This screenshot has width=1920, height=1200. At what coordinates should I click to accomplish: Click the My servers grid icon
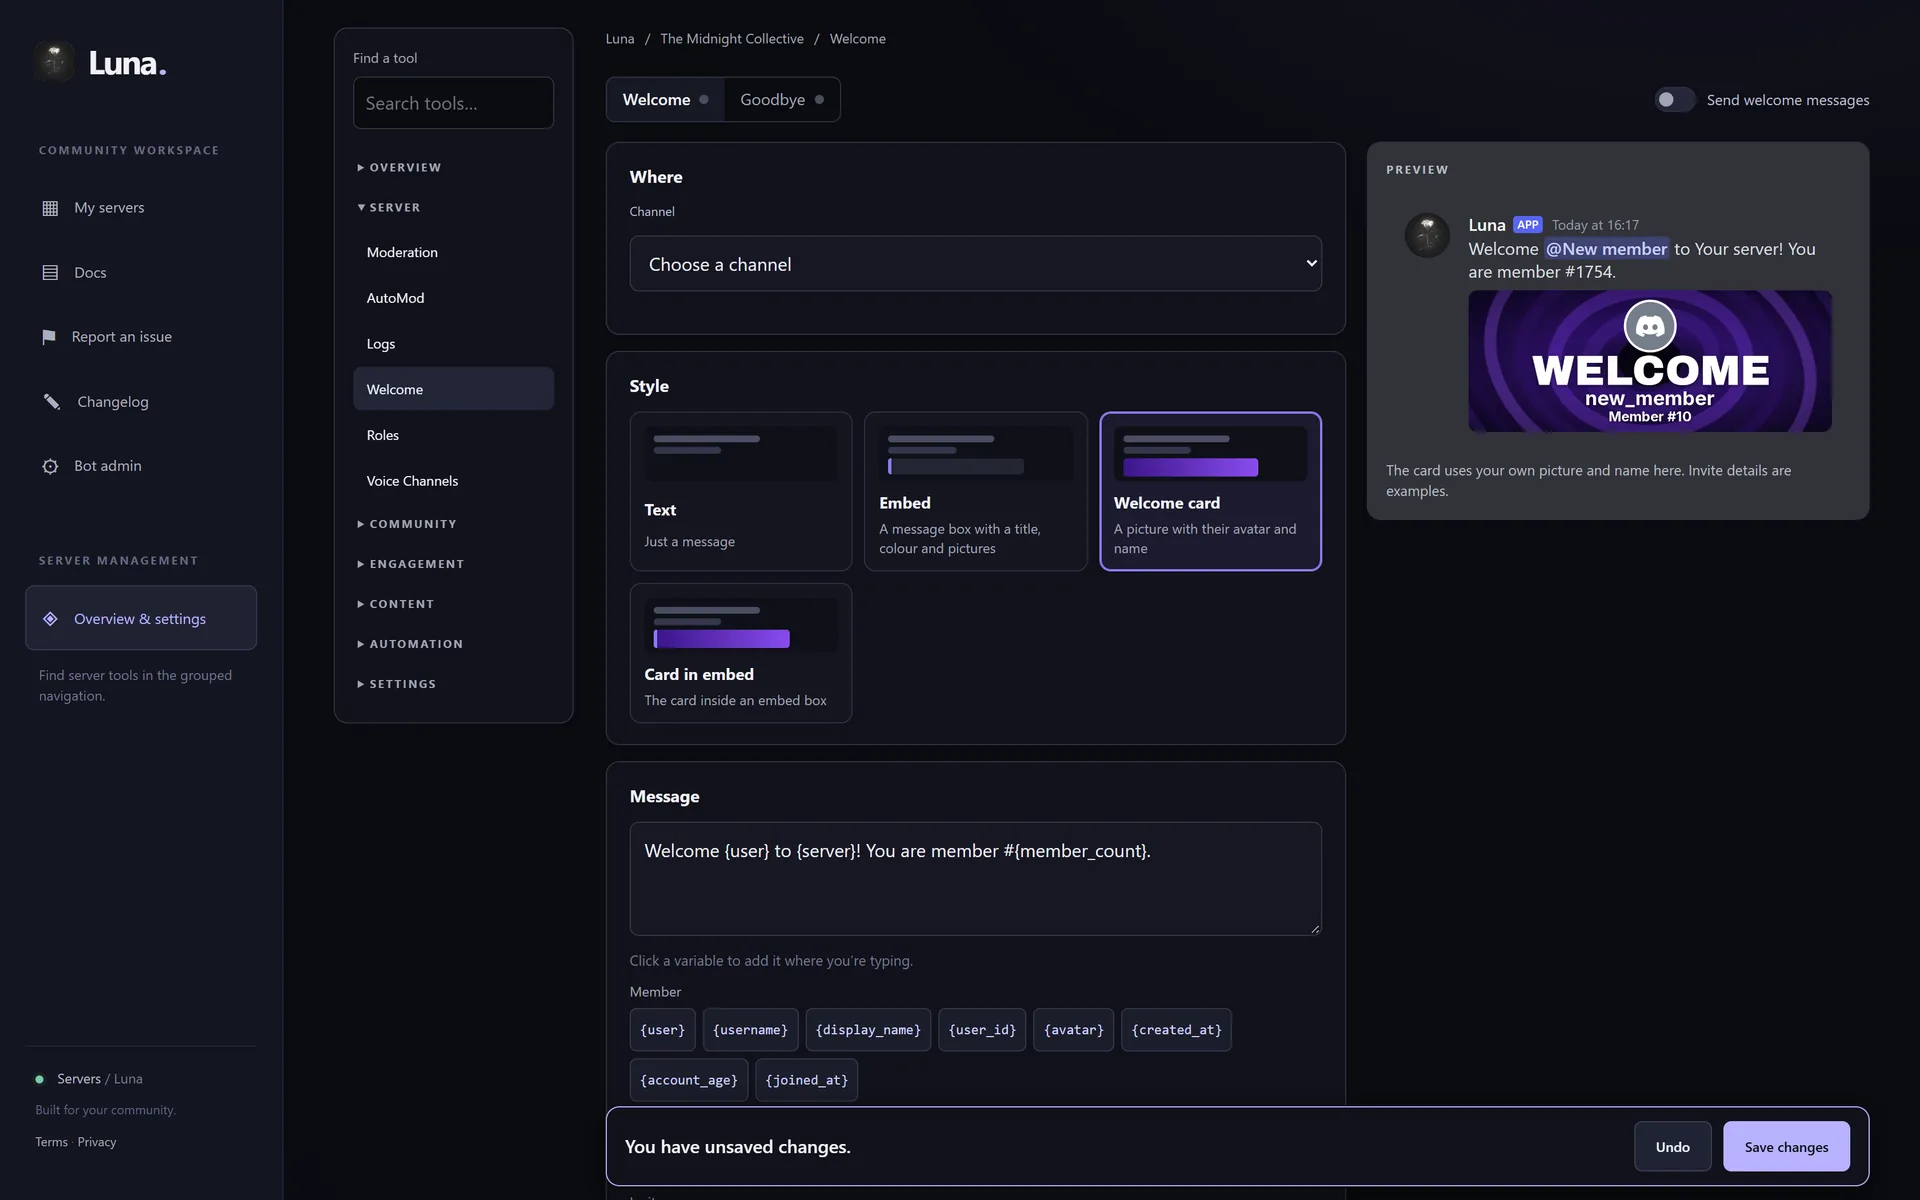point(50,208)
